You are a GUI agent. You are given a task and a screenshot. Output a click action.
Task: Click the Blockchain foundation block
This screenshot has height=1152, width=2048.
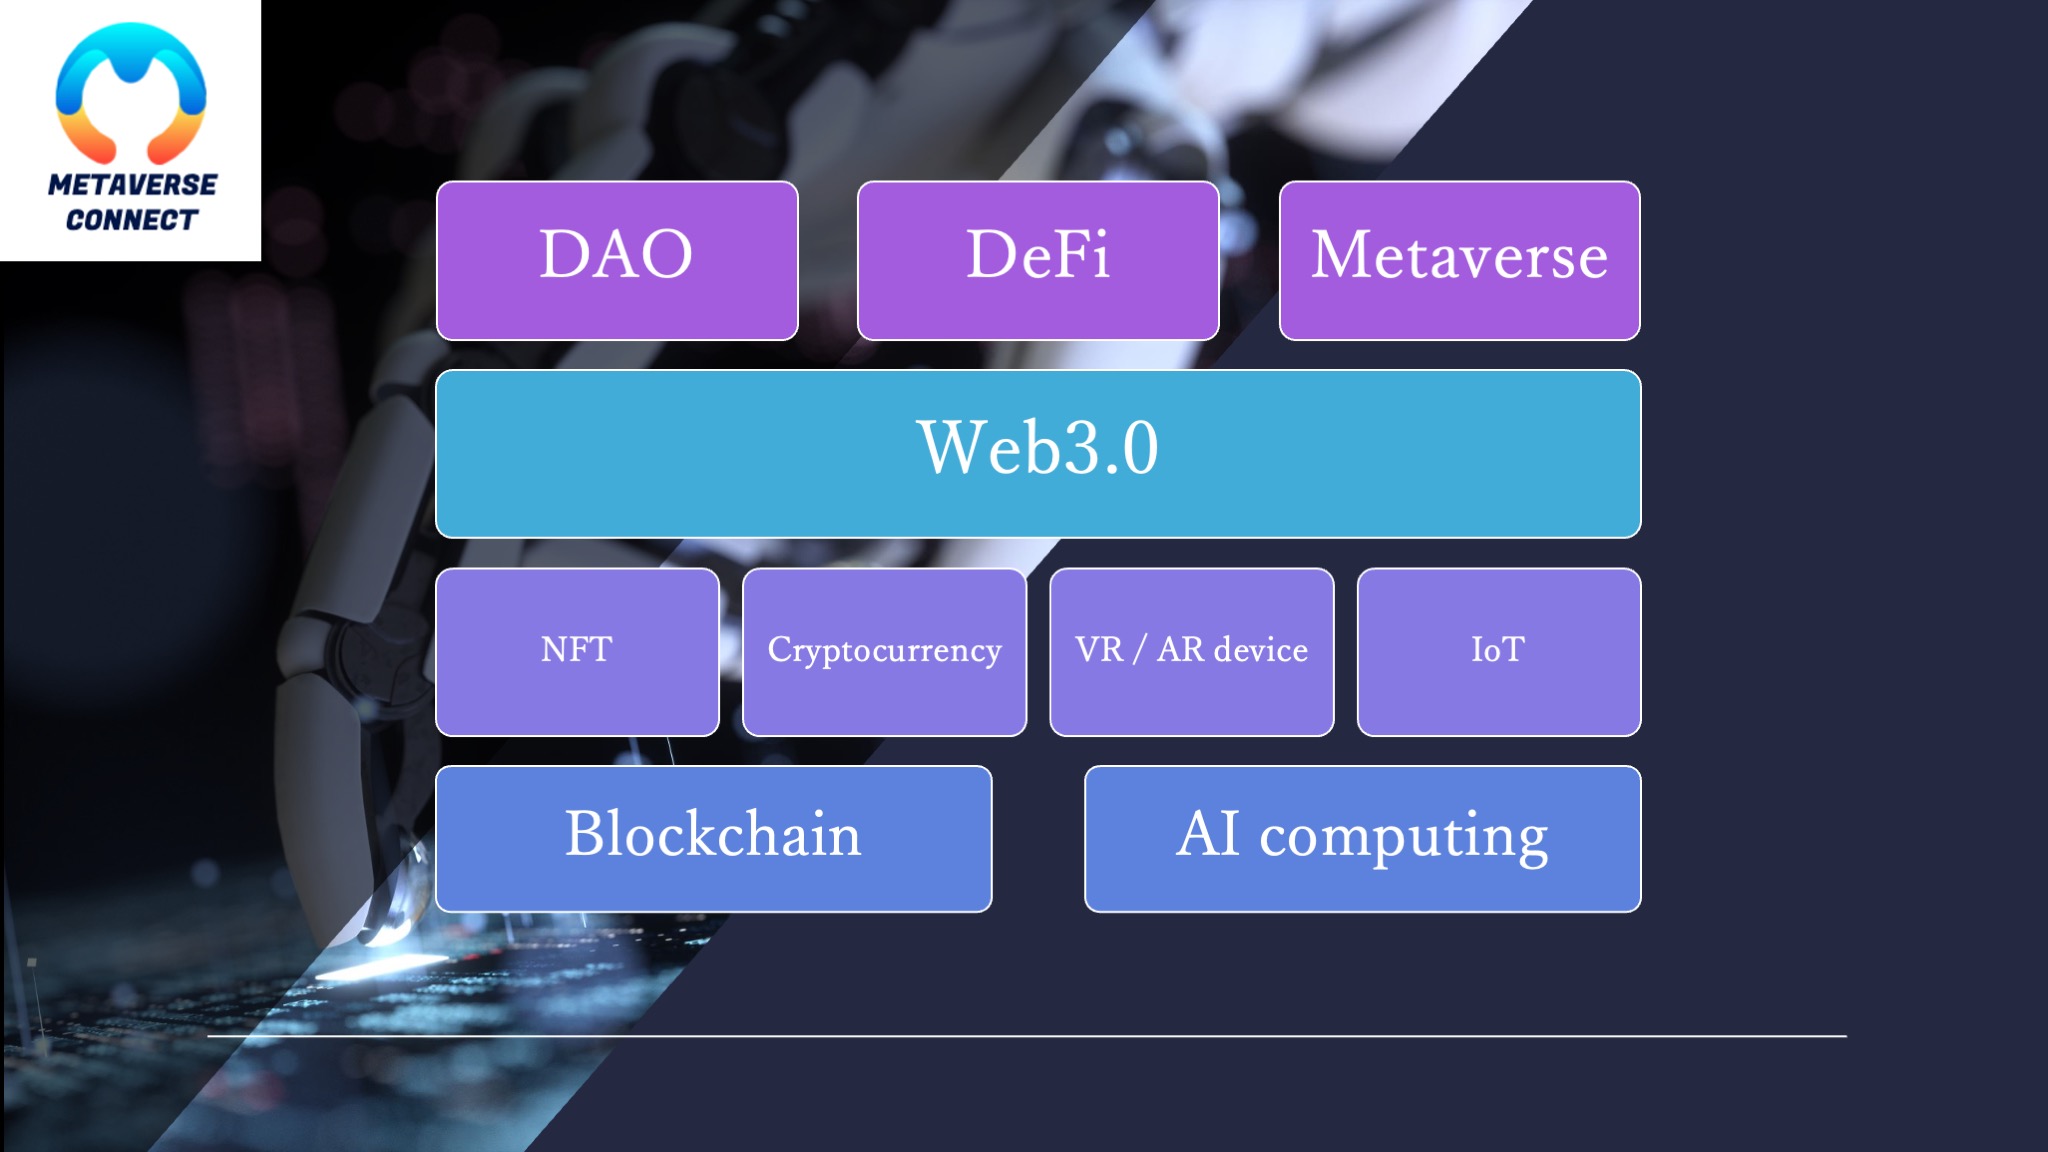[715, 834]
